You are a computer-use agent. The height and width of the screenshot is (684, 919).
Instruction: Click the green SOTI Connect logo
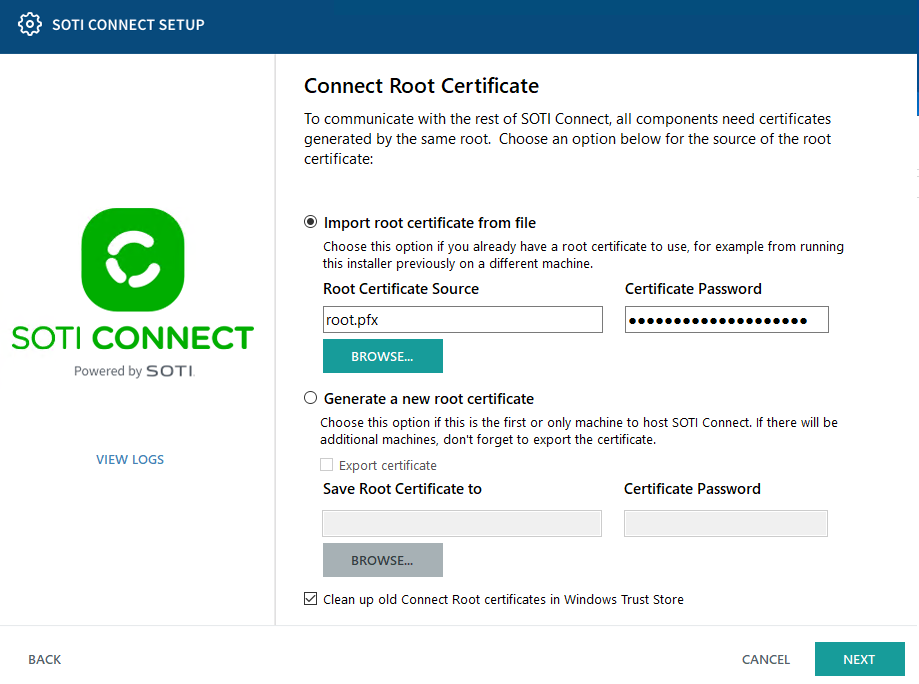click(x=132, y=260)
